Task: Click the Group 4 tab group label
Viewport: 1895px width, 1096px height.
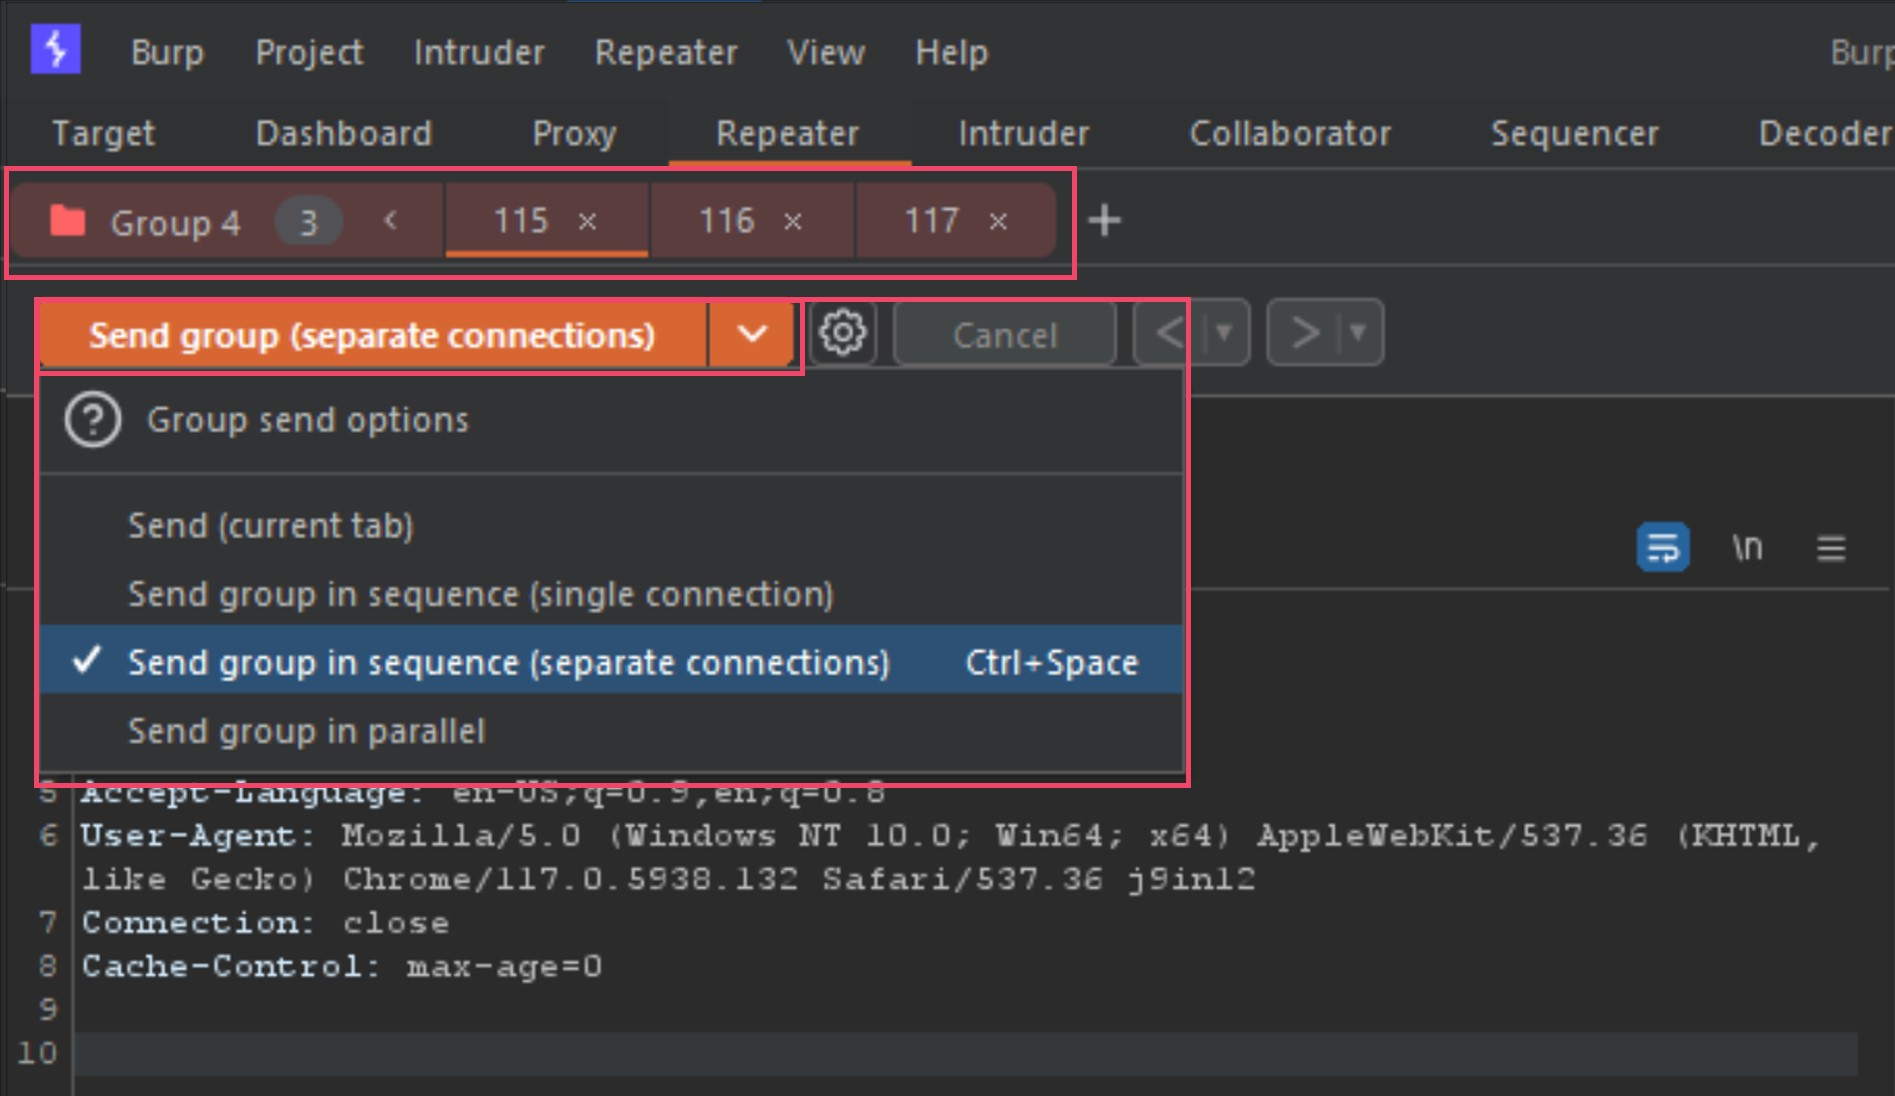Action: [175, 222]
